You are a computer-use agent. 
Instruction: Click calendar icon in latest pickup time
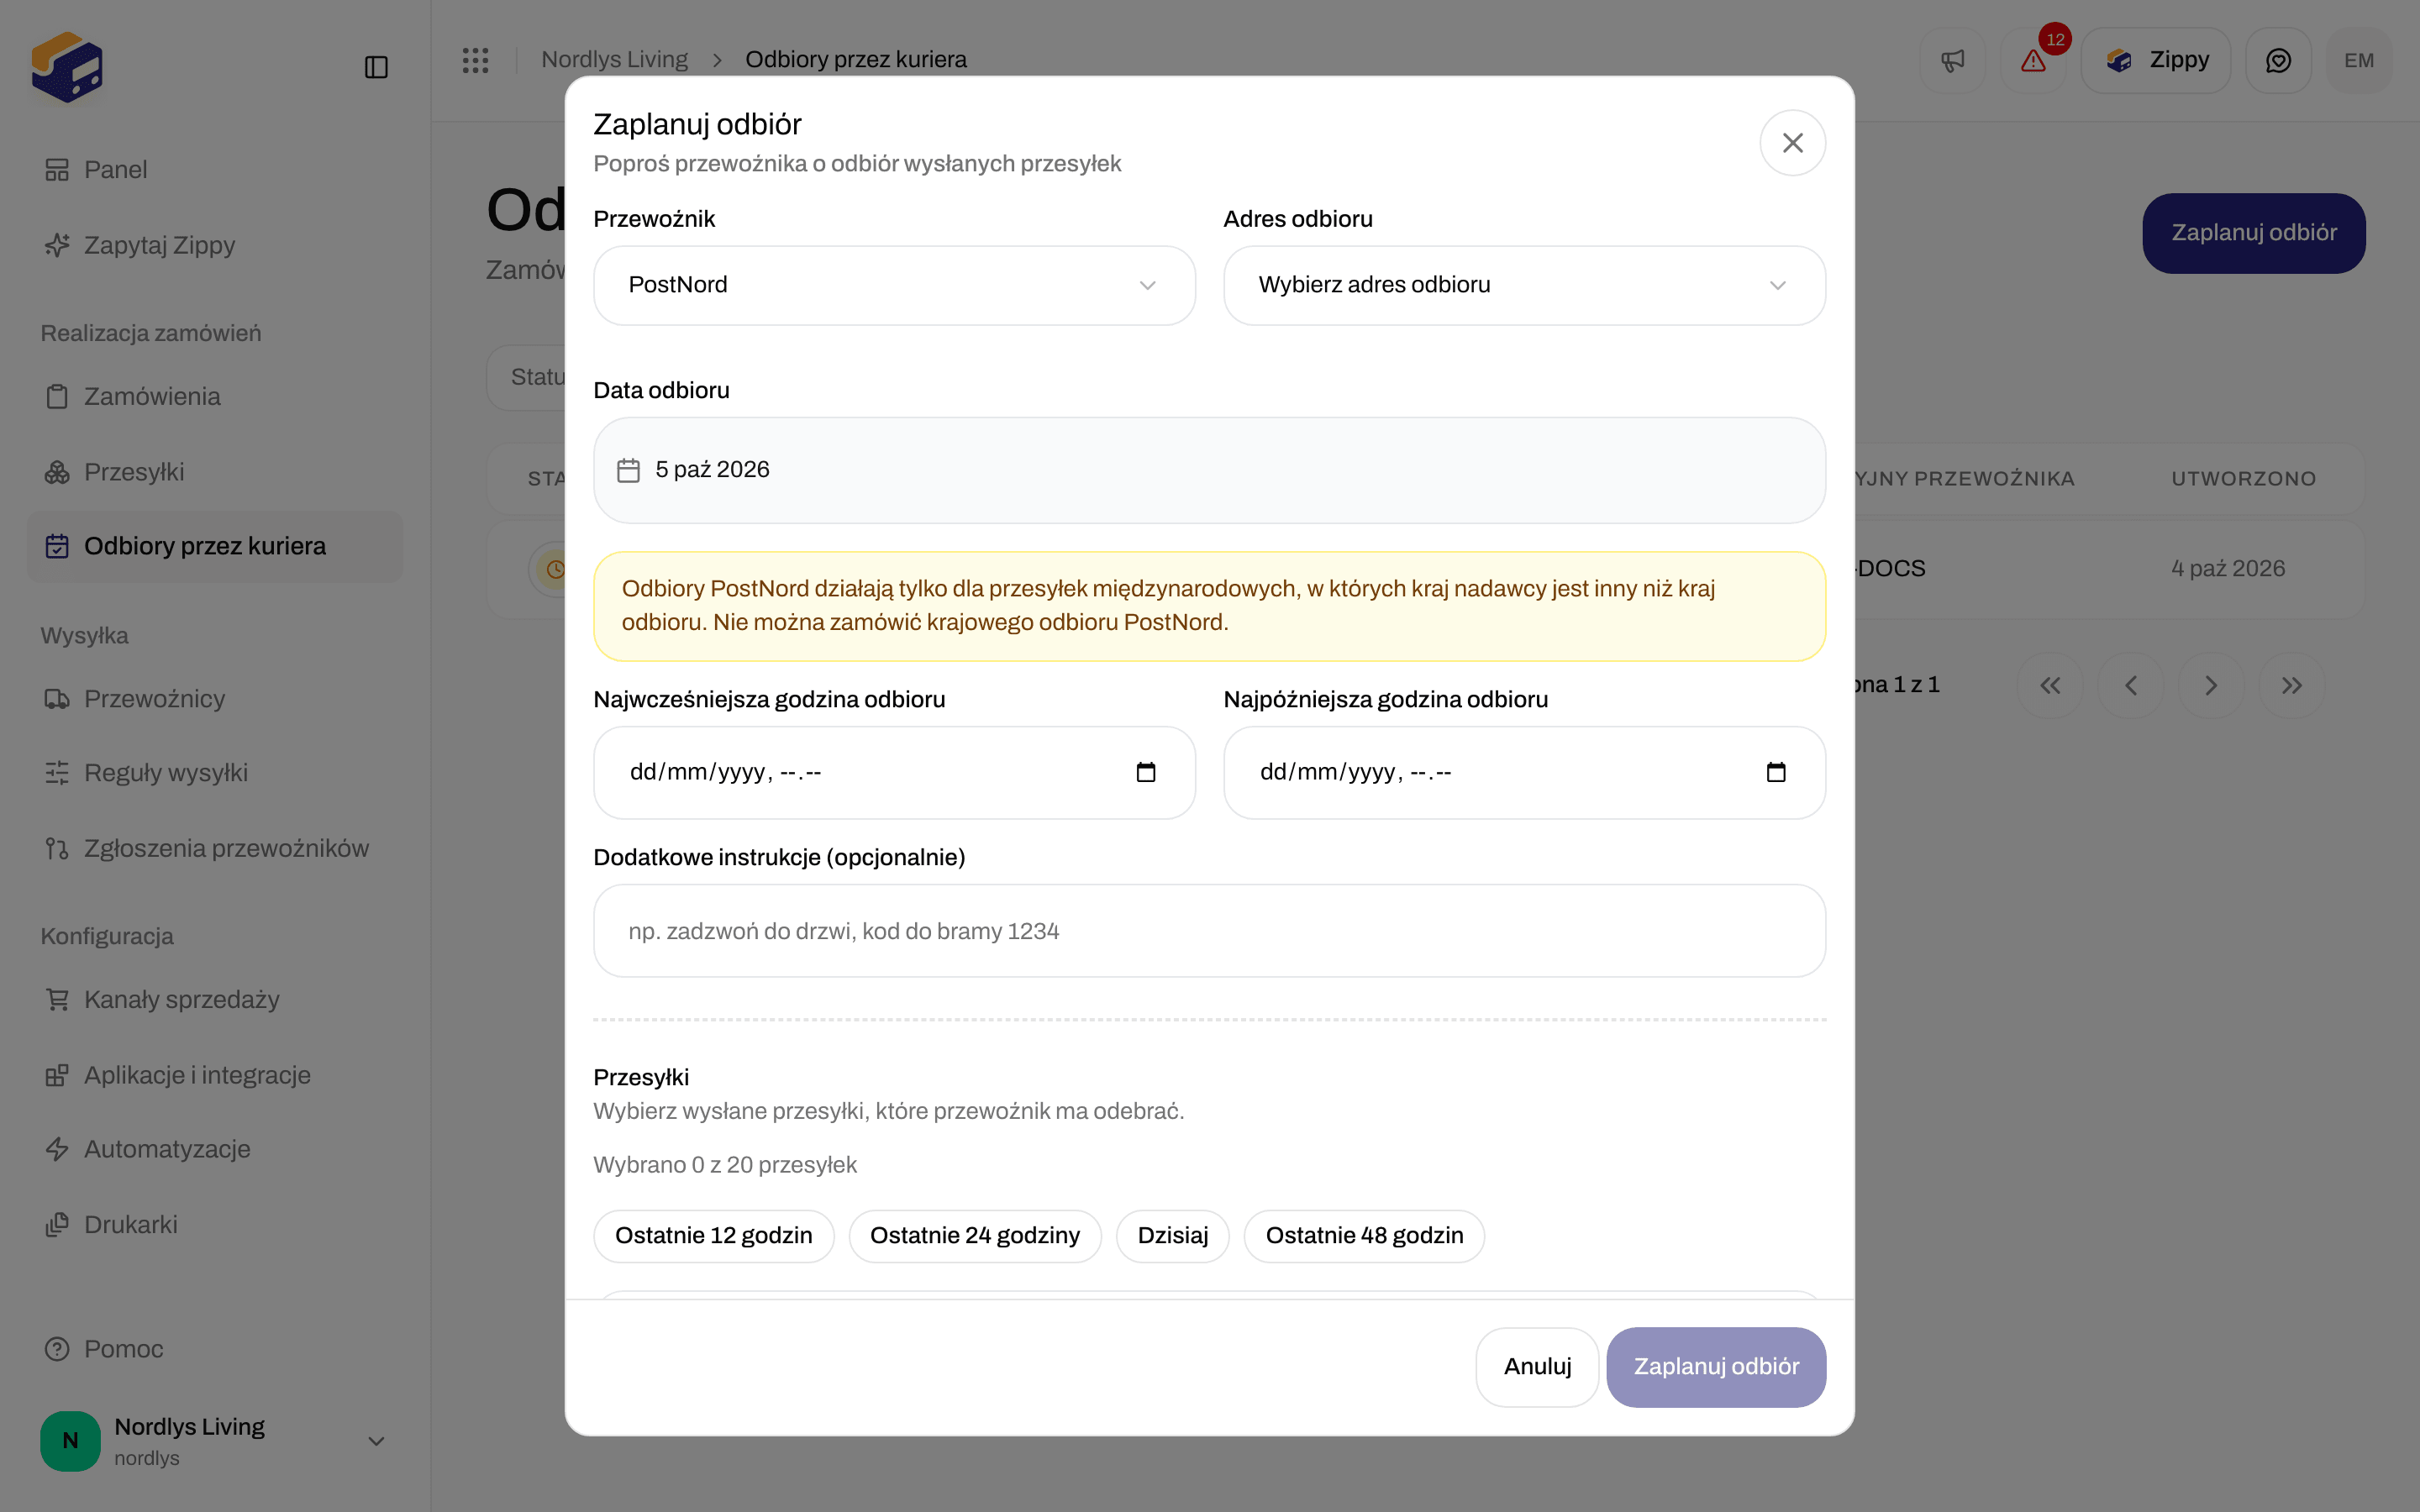[1776, 772]
